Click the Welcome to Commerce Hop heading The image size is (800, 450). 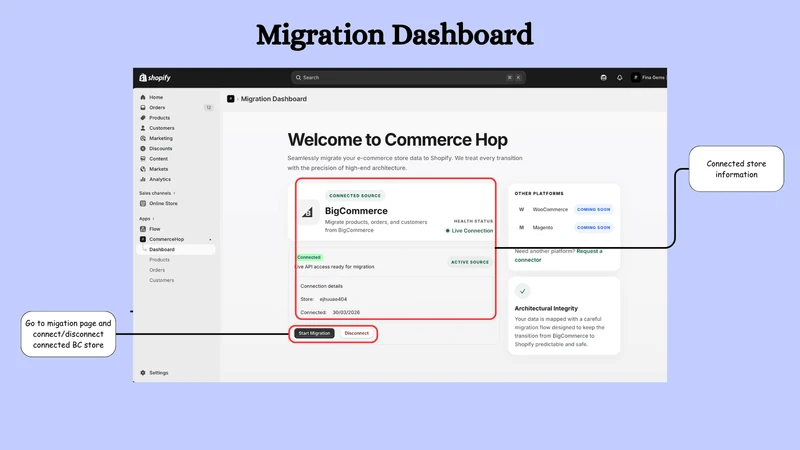[x=397, y=140]
